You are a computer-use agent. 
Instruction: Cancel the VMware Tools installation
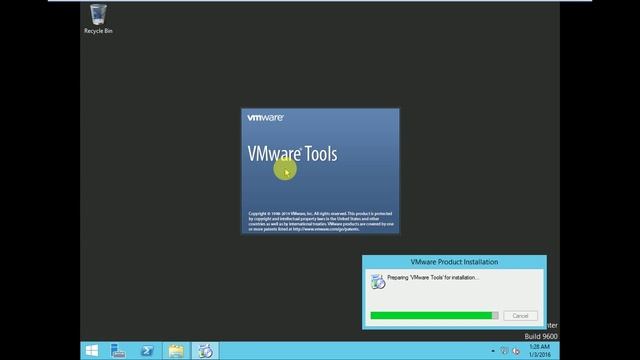coord(520,316)
